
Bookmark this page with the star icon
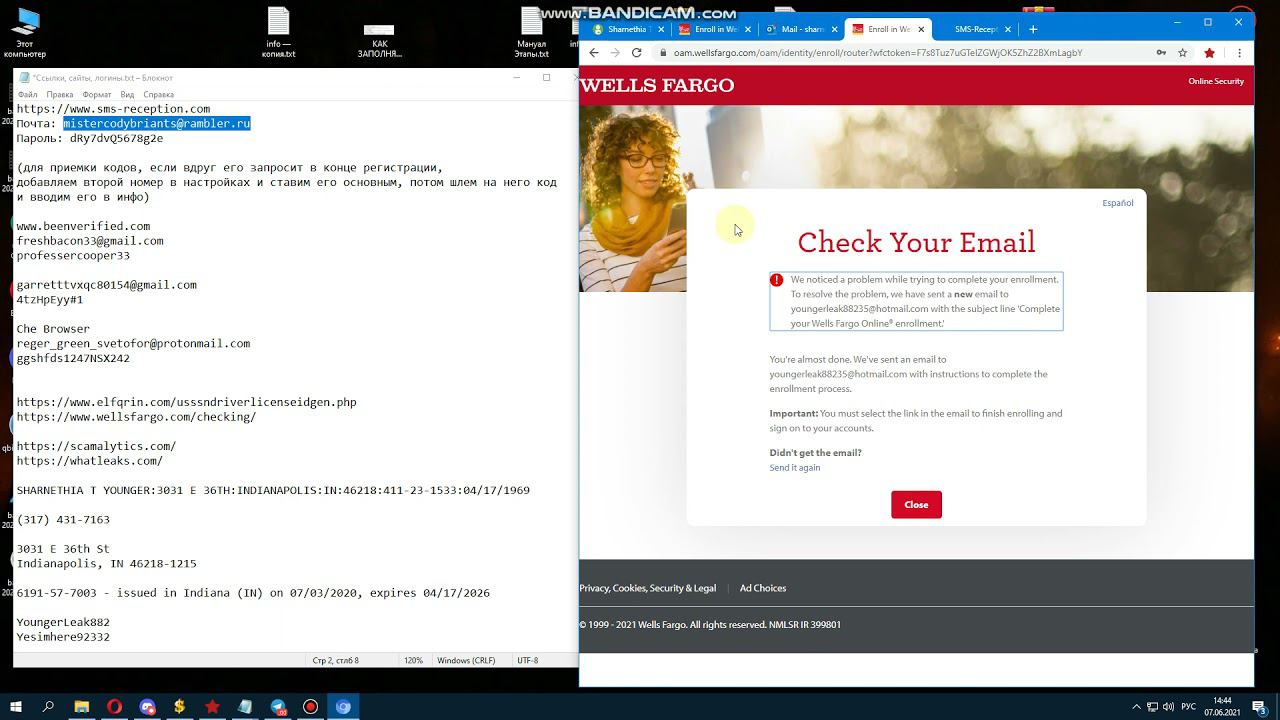point(1183,53)
